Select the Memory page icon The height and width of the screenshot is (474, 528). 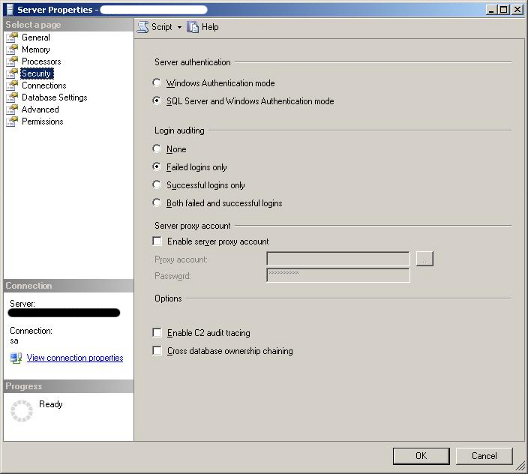pyautogui.click(x=12, y=49)
